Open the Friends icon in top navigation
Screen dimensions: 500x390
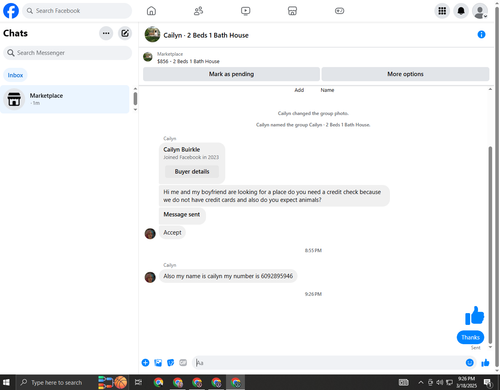pos(198,11)
